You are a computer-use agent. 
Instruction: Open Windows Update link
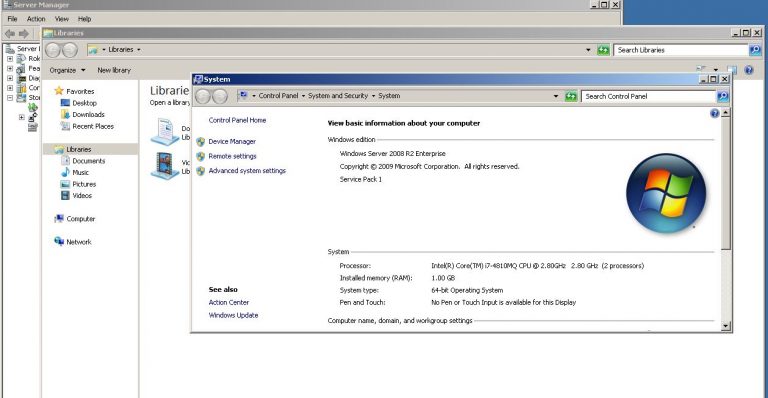233,315
